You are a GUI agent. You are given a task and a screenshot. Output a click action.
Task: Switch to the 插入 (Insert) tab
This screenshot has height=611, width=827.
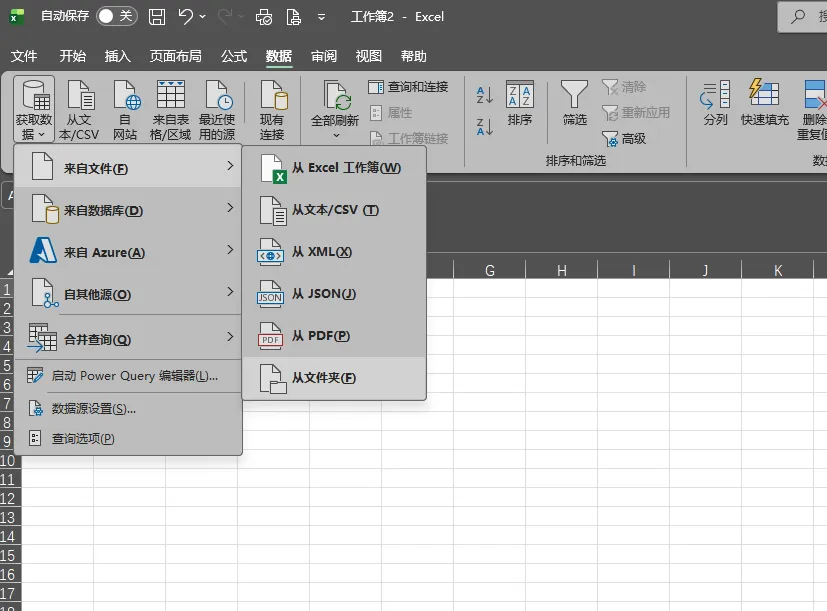tap(117, 56)
